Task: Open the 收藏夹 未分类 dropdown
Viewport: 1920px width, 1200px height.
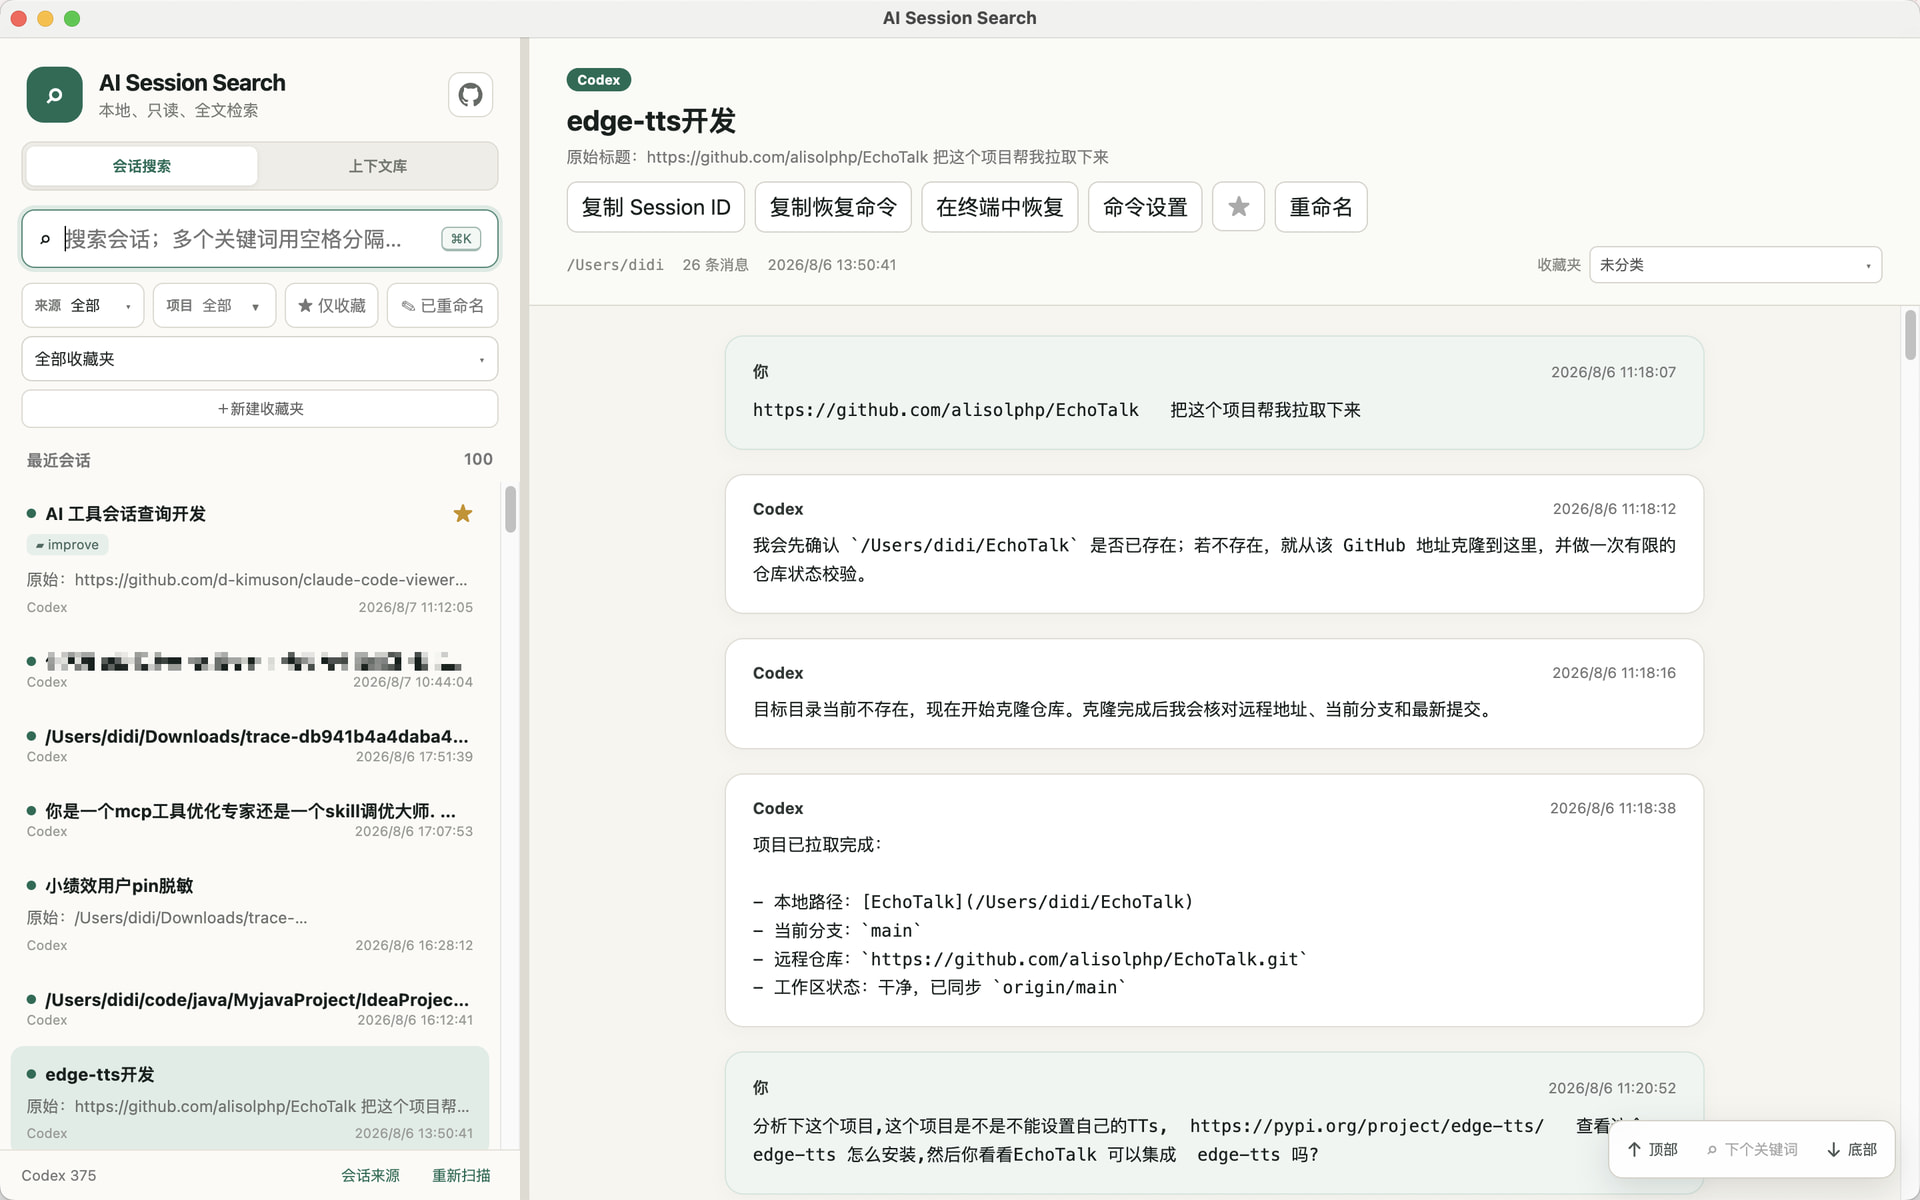Action: click(x=1735, y=265)
